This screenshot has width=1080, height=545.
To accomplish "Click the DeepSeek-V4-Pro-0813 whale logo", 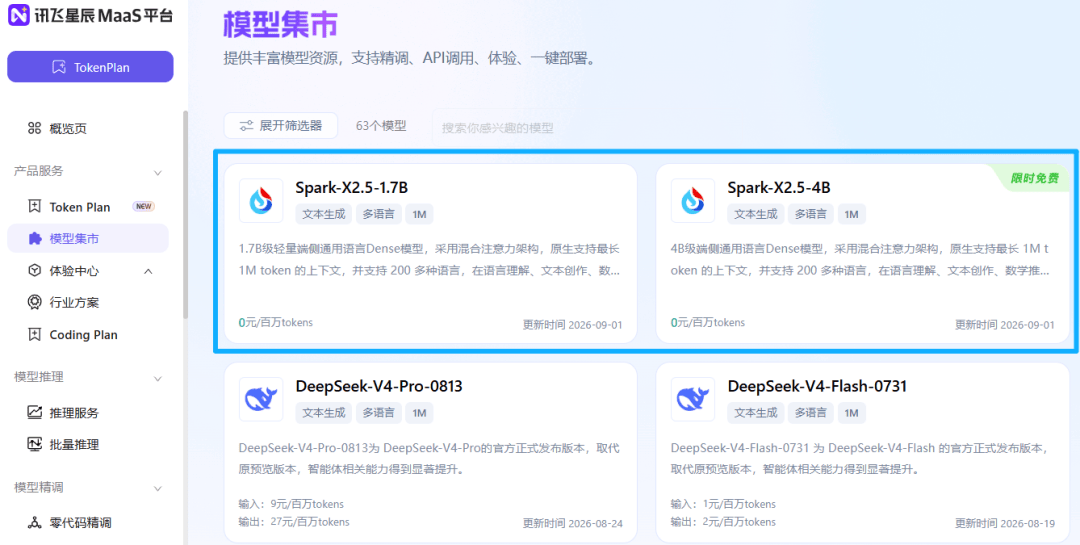I will pyautogui.click(x=261, y=399).
